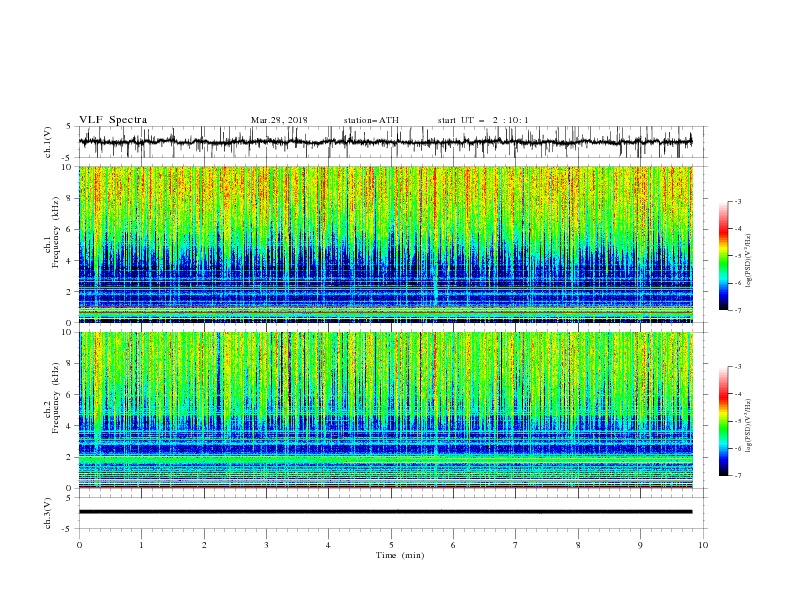Click the ch.3 flat black voltage trace
Viewport: 792px width, 612px height.
coord(385,512)
